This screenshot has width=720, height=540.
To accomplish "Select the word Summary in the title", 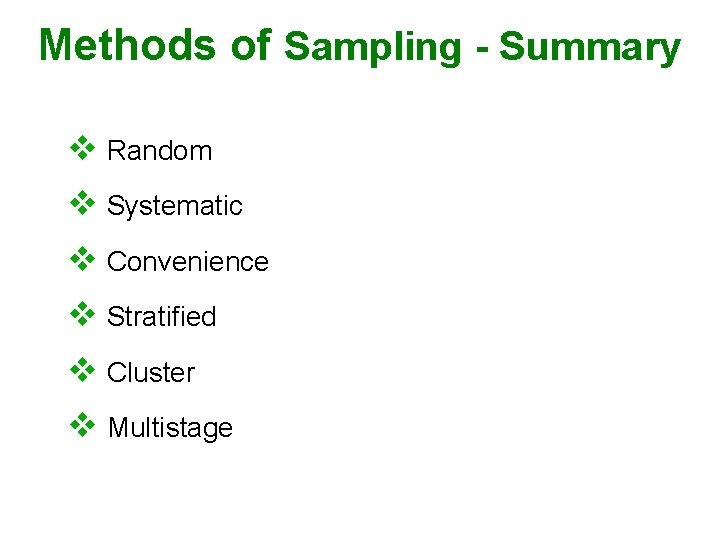I will click(589, 47).
